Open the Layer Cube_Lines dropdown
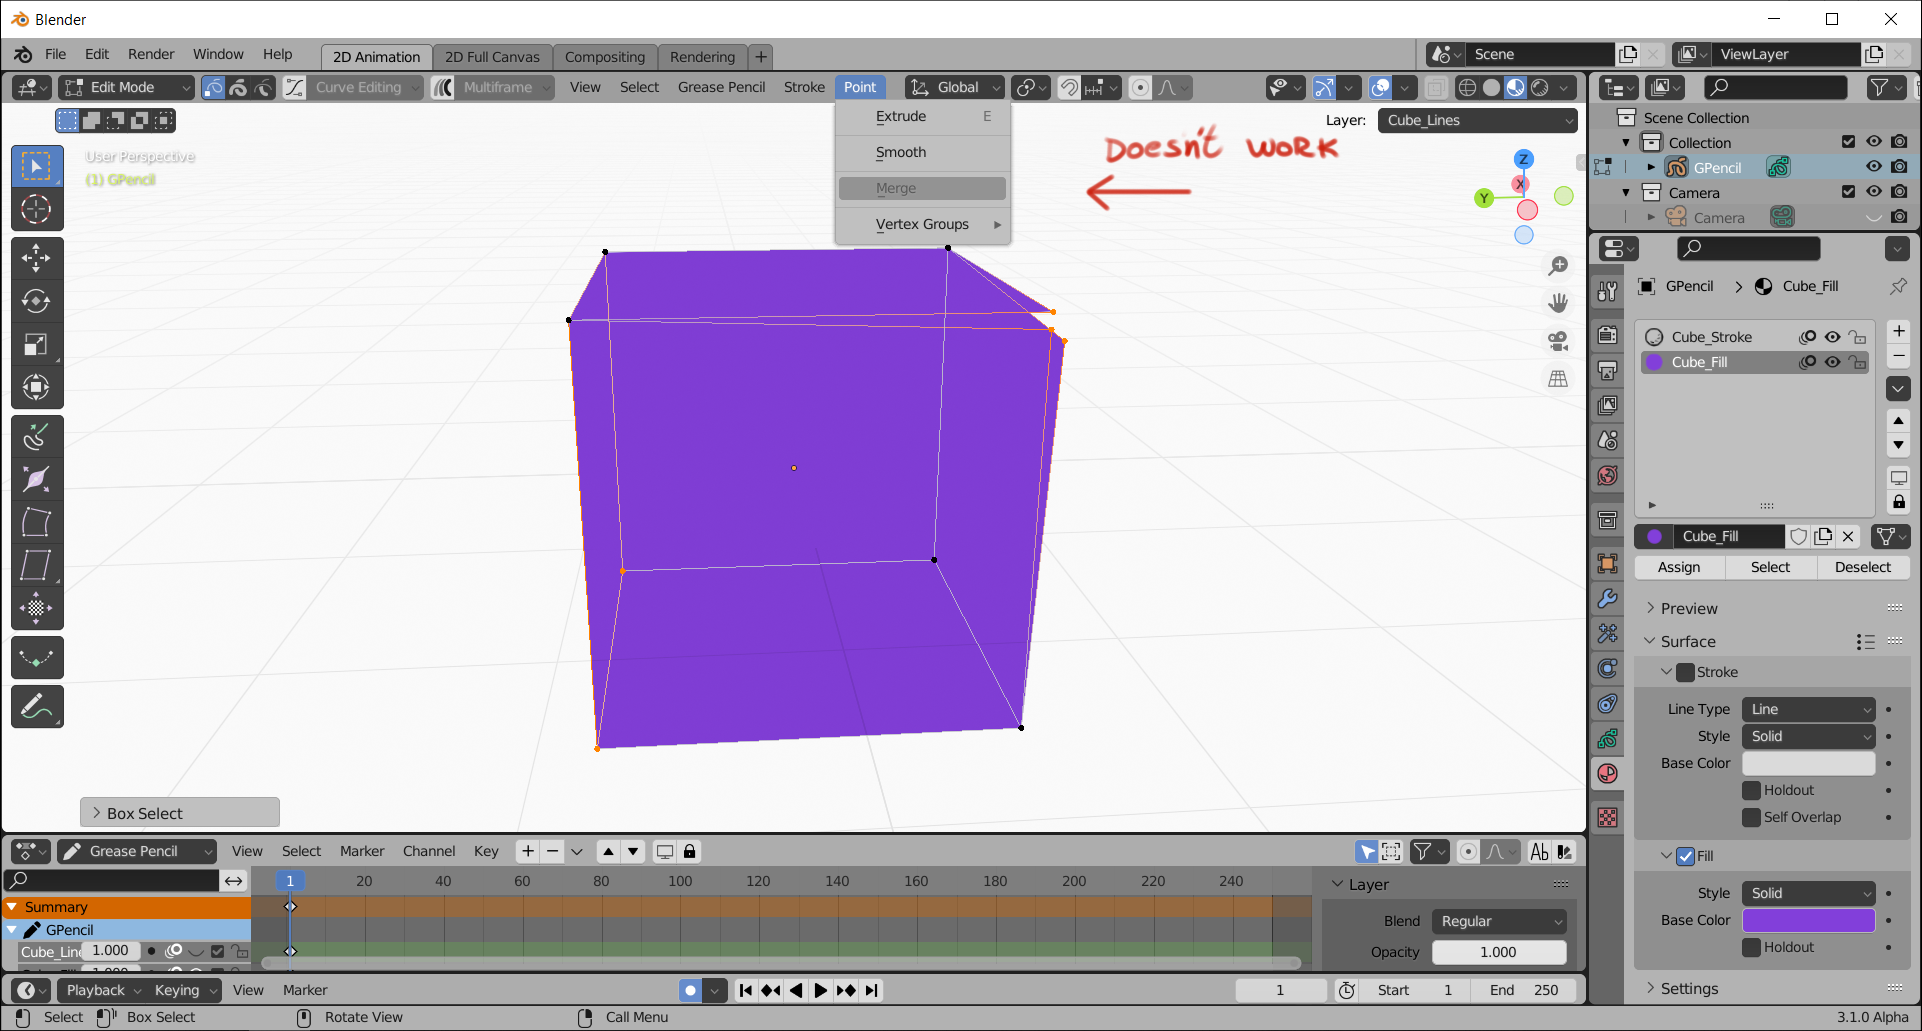 pos(1478,120)
